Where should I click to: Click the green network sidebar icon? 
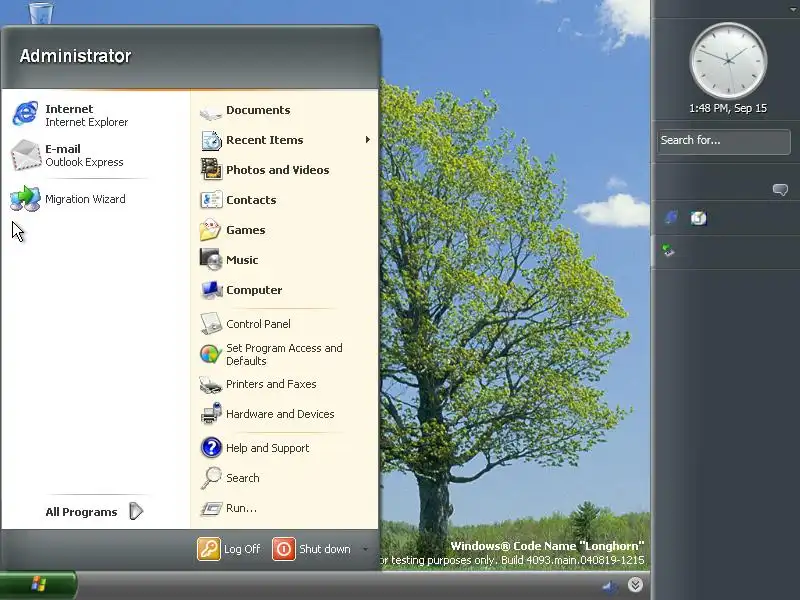tap(668, 251)
